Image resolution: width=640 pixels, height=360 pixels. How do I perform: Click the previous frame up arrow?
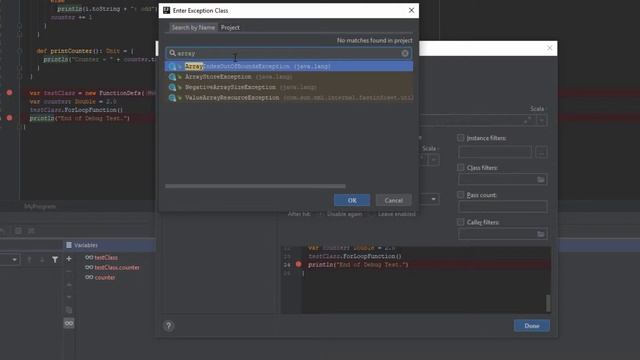[29, 260]
